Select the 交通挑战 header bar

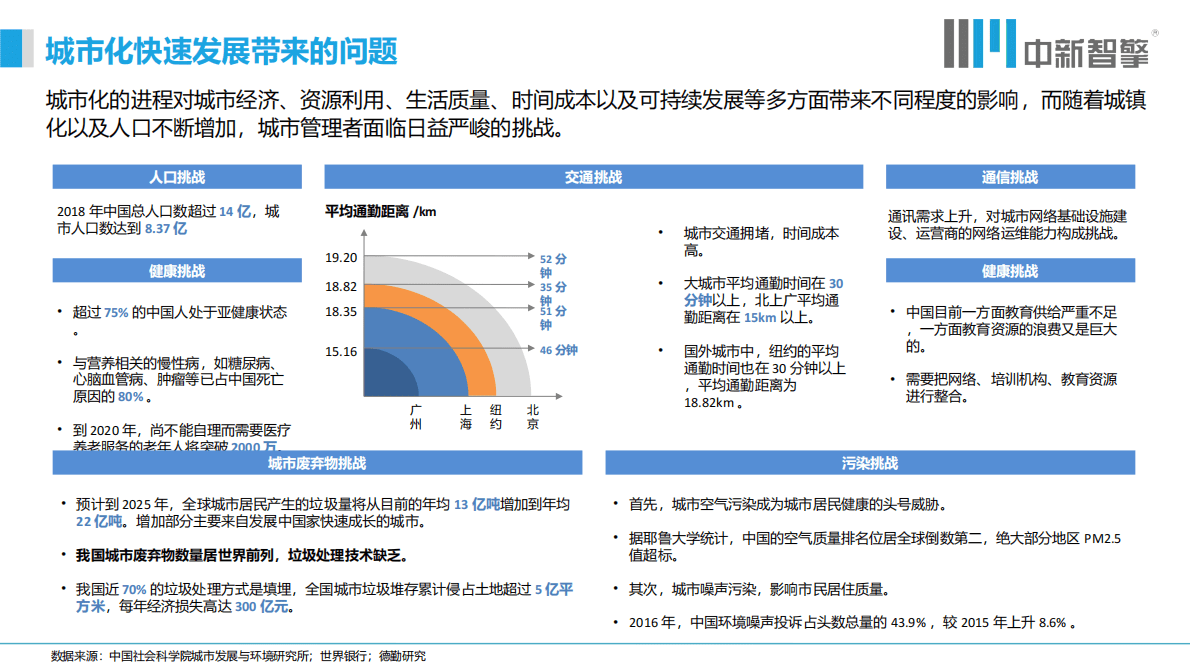pos(592,176)
